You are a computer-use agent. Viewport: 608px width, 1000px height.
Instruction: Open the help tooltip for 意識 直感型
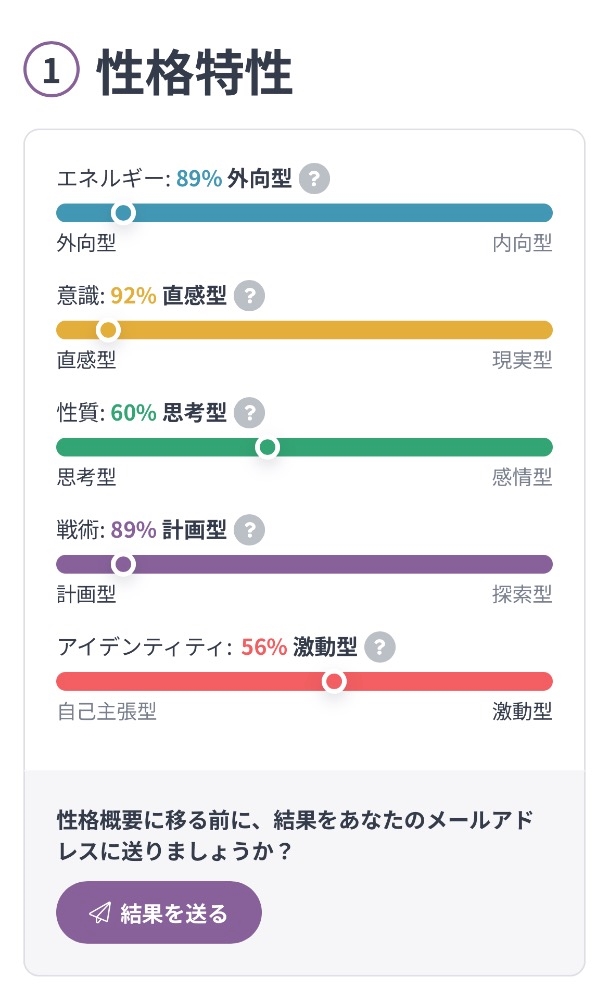coord(249,296)
